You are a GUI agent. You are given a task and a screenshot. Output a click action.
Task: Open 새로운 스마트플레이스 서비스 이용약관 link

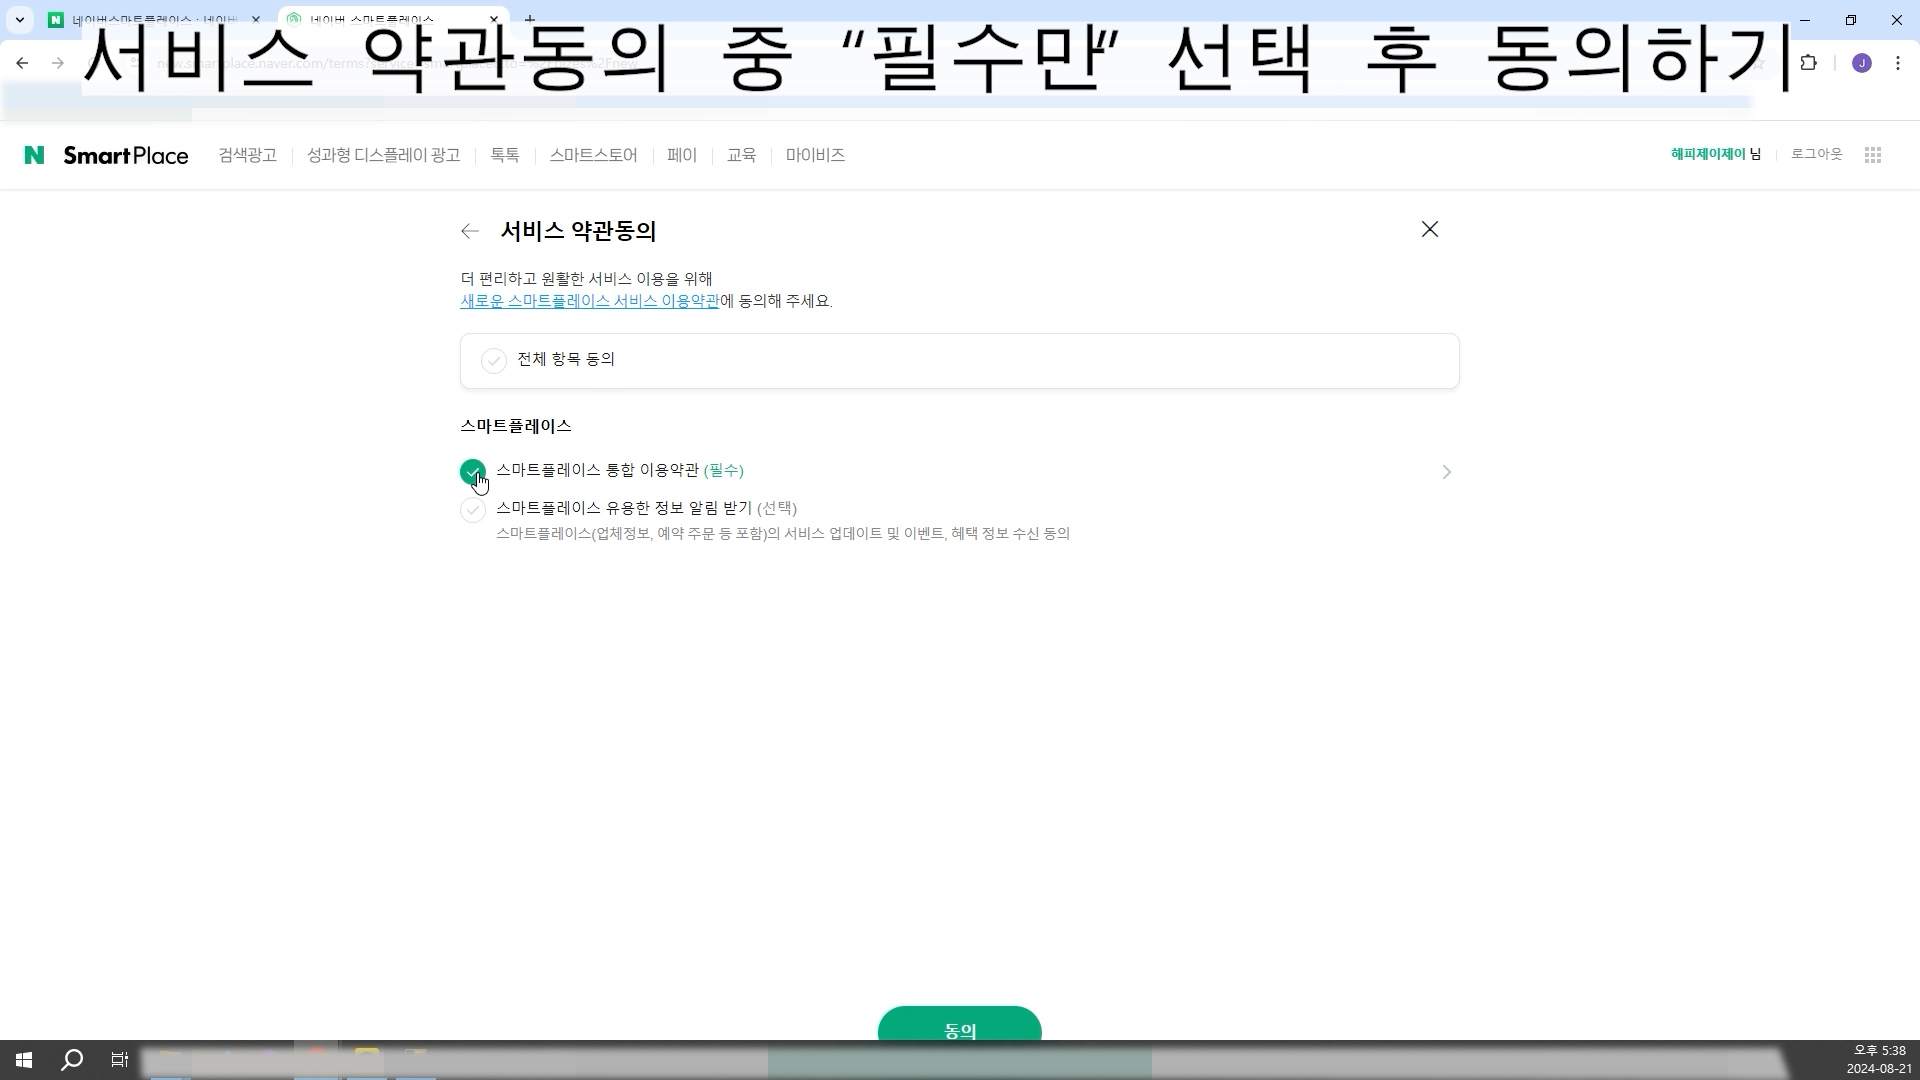coord(589,301)
